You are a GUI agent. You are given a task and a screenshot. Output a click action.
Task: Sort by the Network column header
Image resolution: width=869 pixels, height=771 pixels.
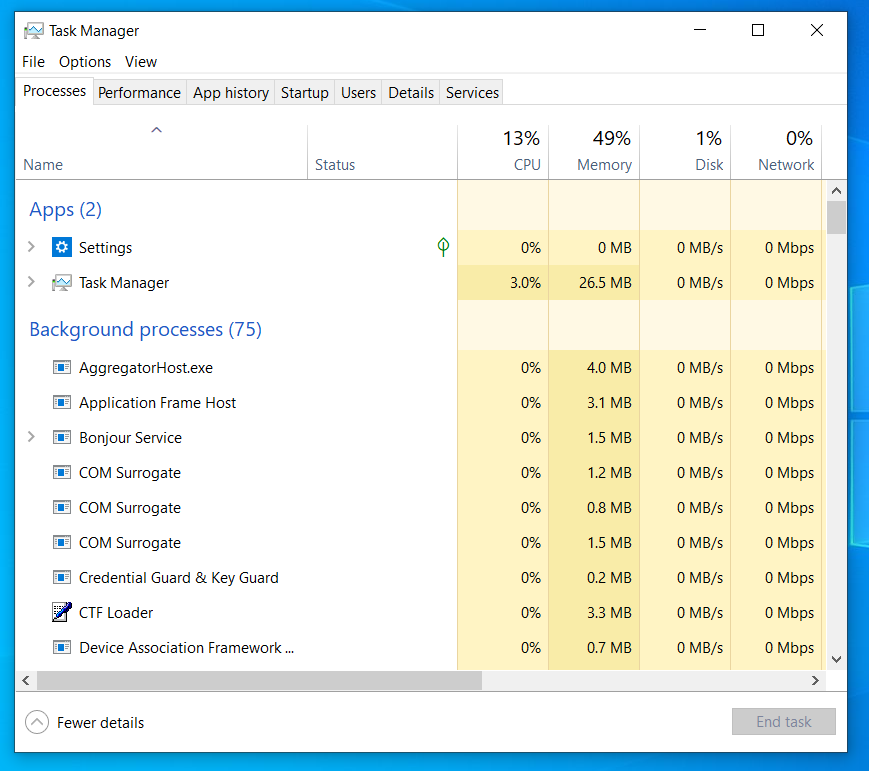(776, 152)
